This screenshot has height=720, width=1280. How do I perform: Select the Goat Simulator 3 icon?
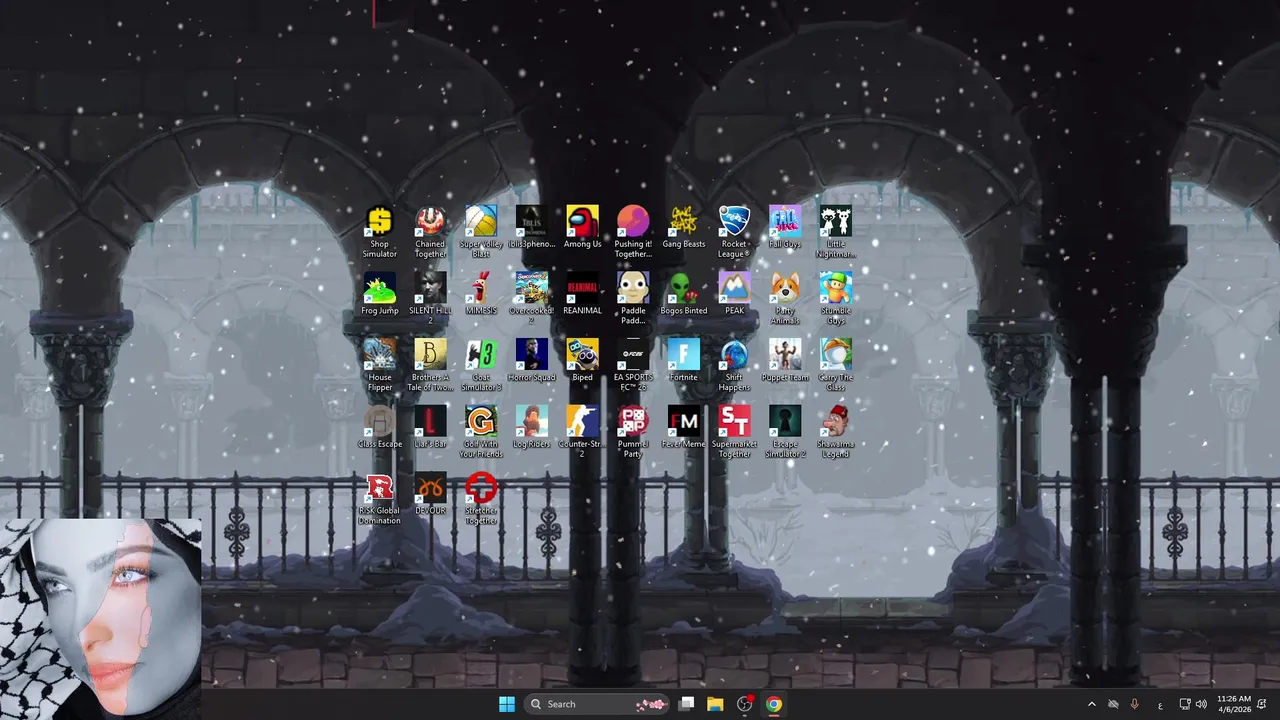point(481,366)
